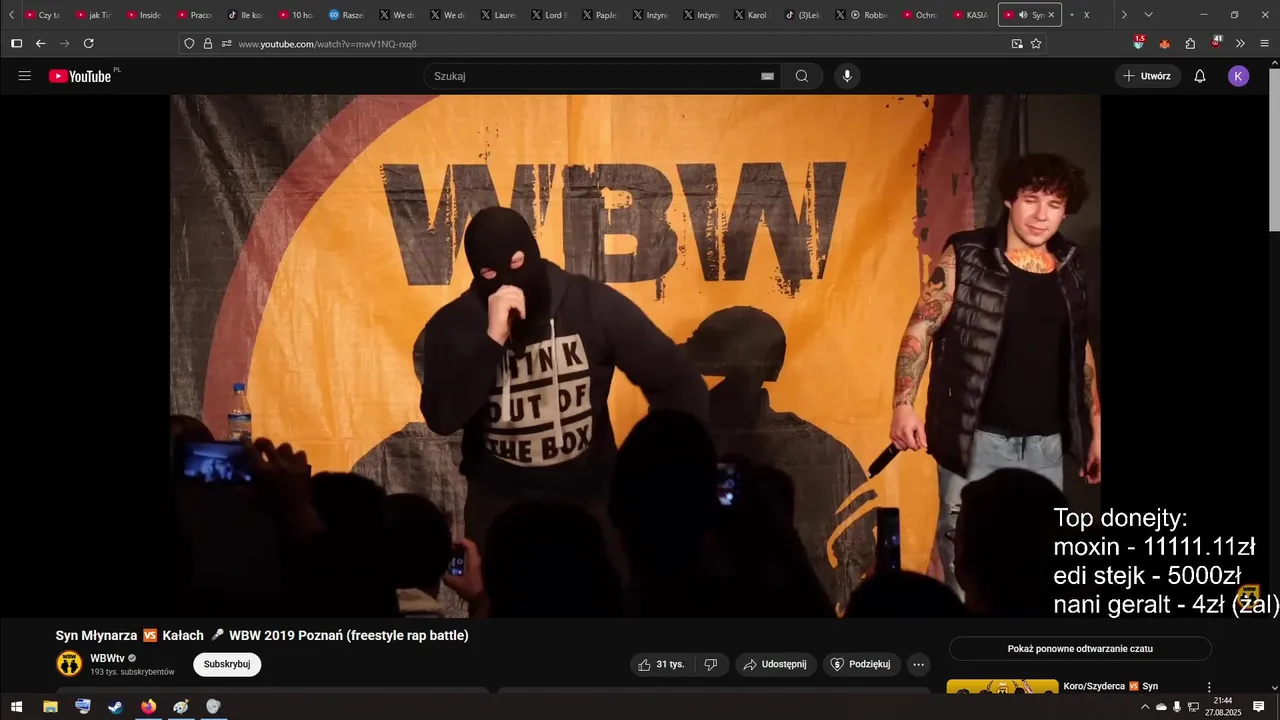
Task: Switch to the "Ile ko" TikTok tab
Action: 245,15
